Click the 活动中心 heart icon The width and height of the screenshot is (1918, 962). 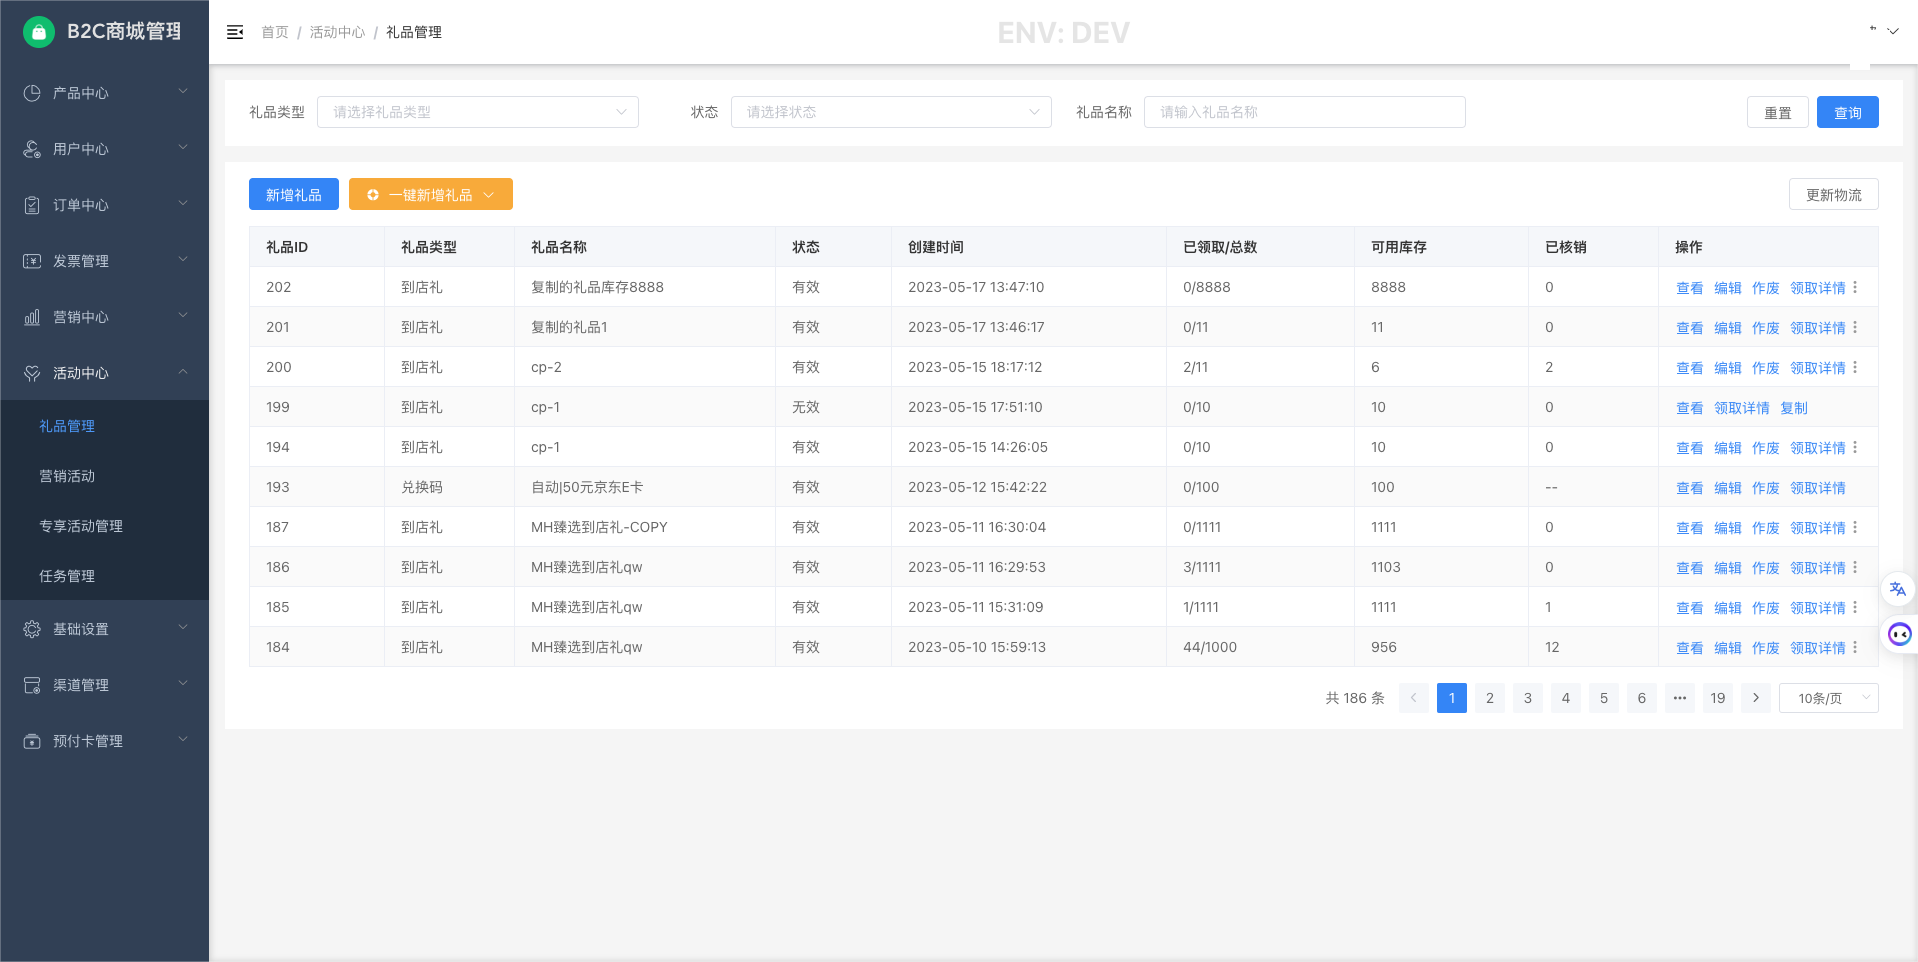tap(32, 373)
